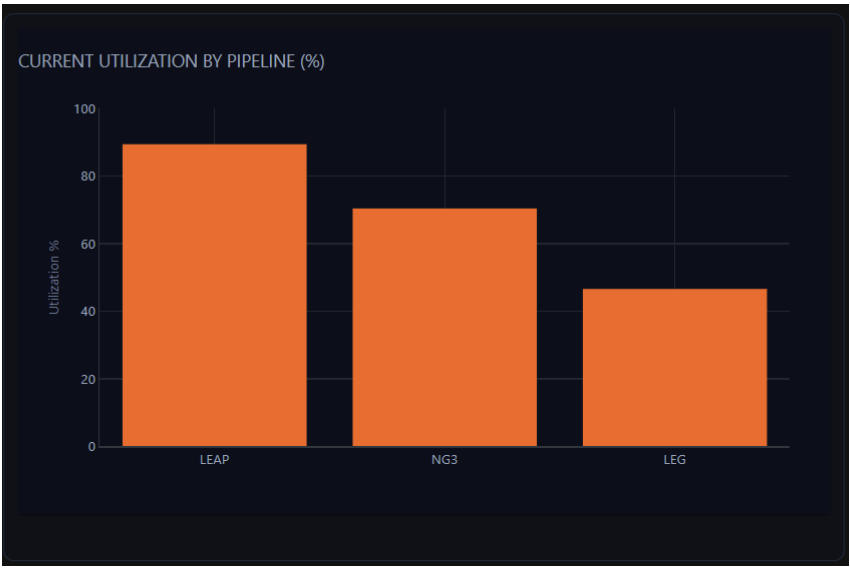Select the NG3 orange bar
Viewport: 850px width, 568px height.
coord(444,327)
